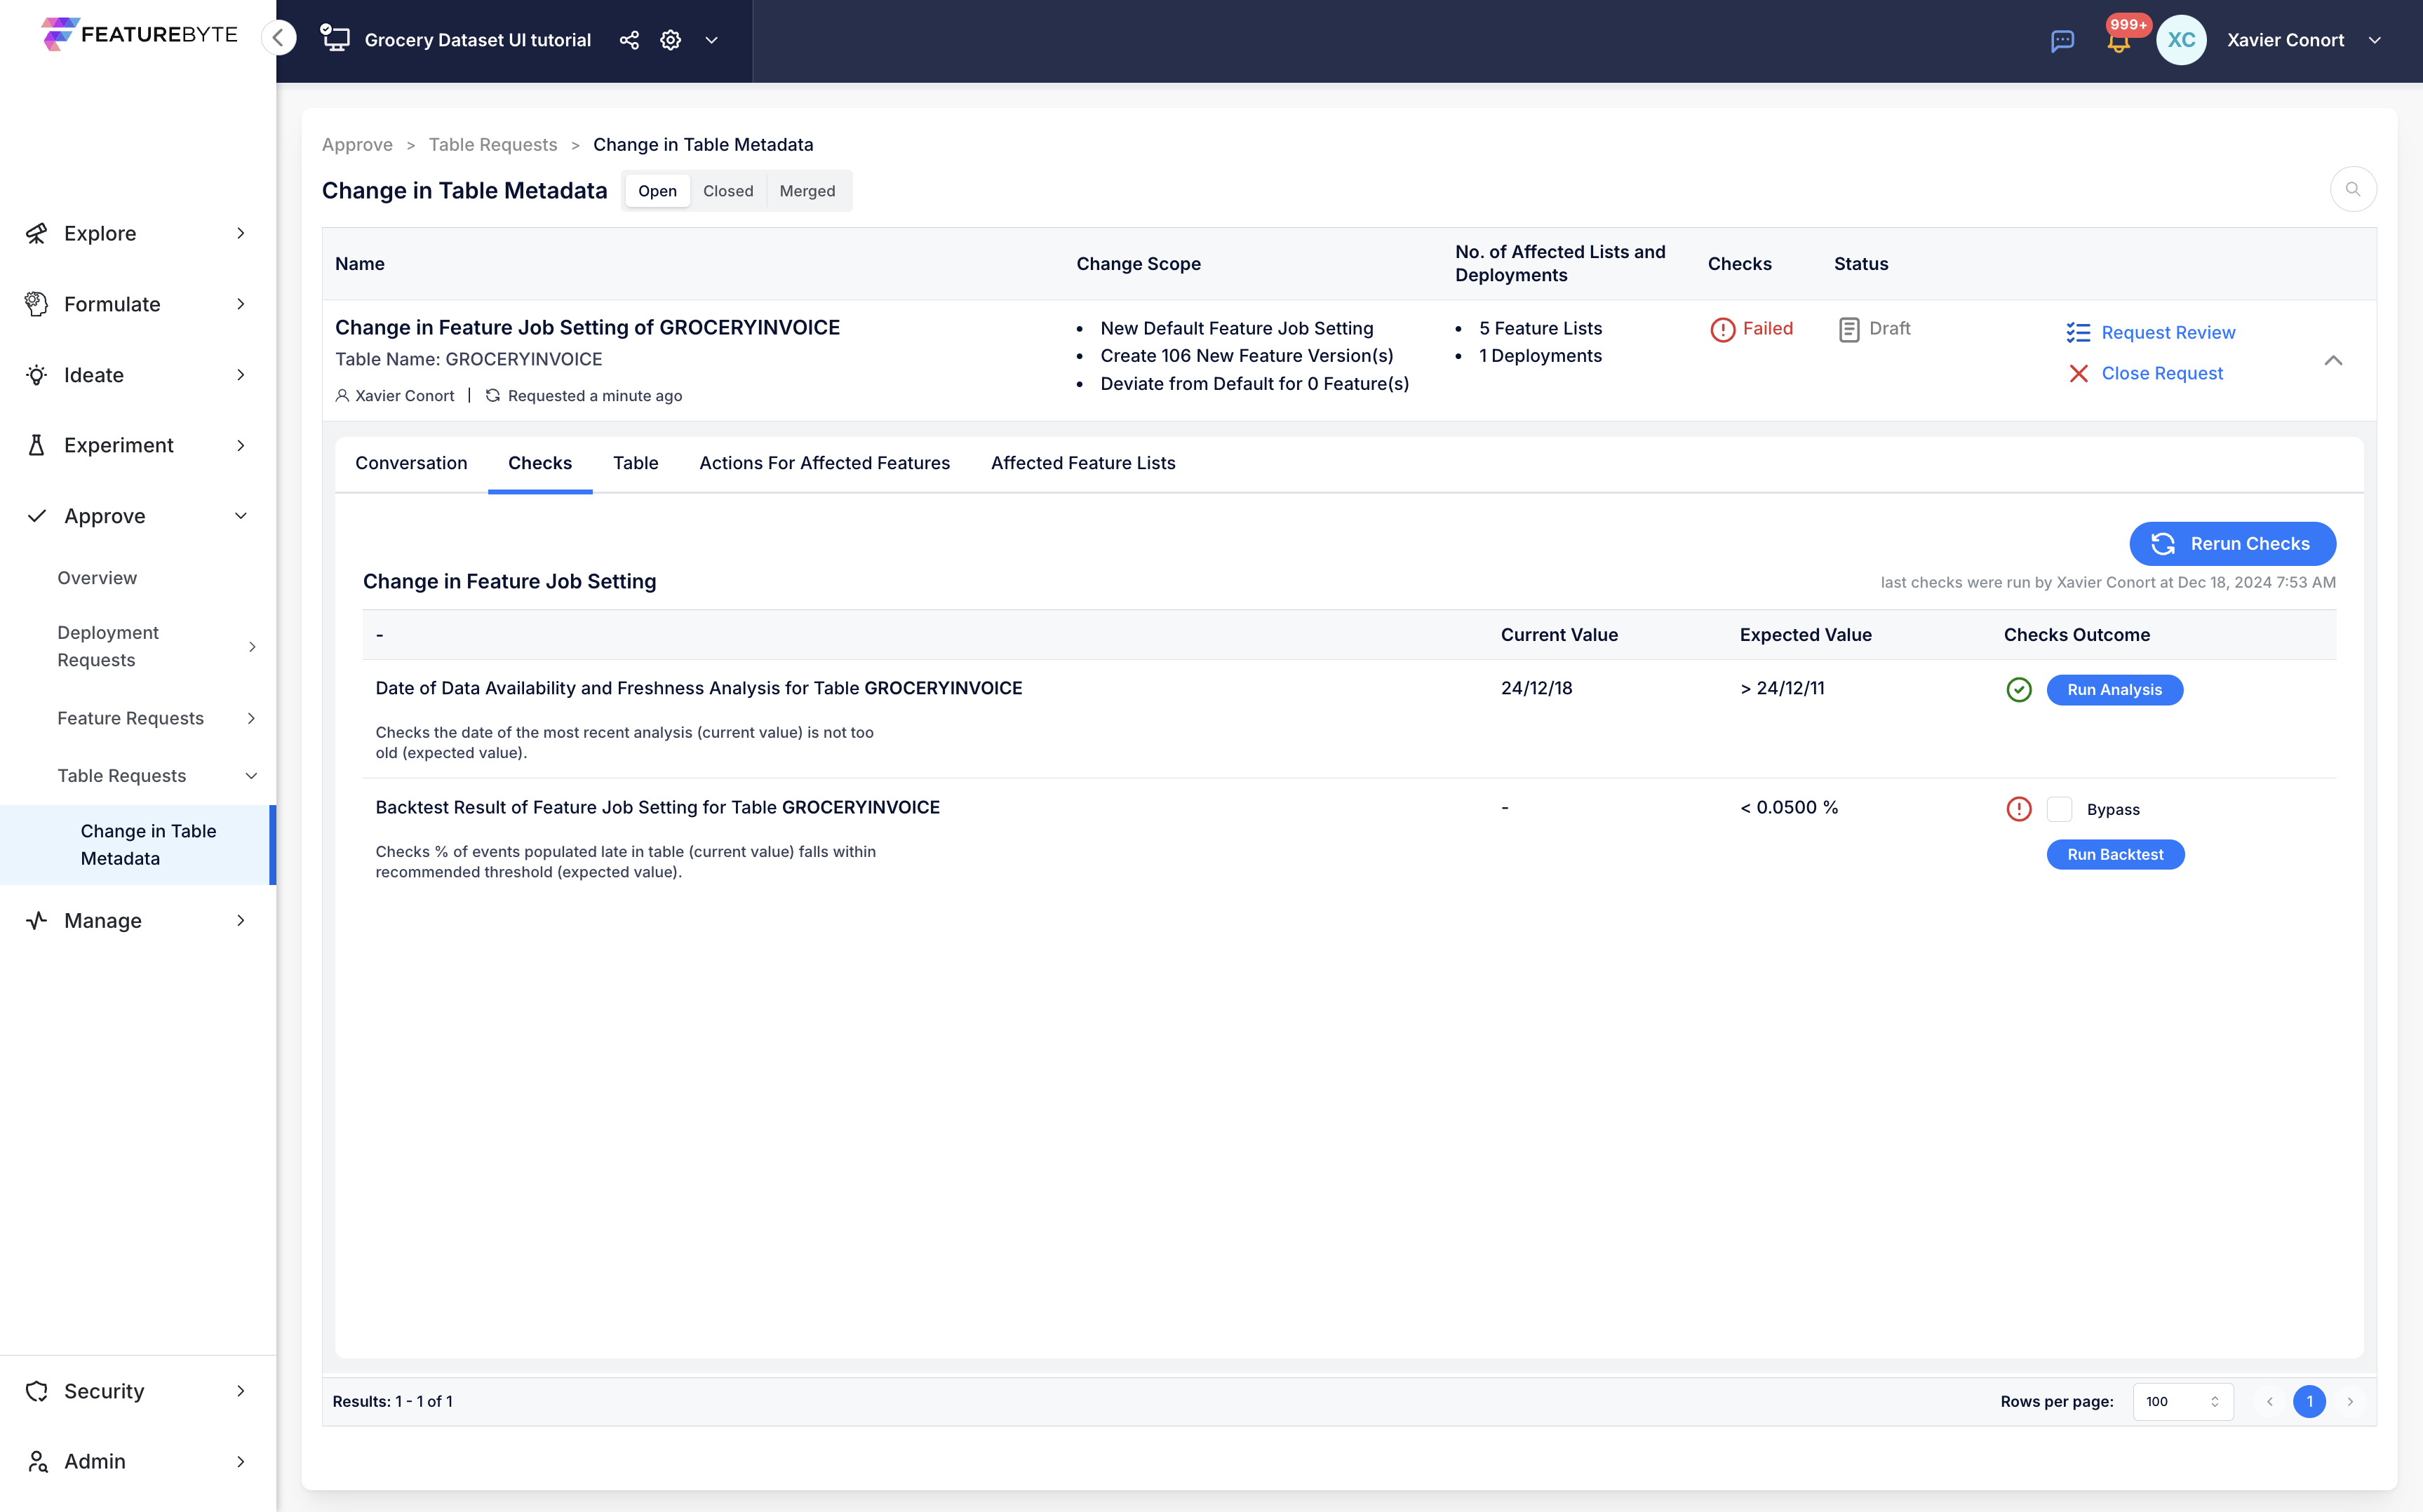Screen dimensions: 2423x1512
Task: Click green check outcome icon for Data Availability
Action: click(x=2018, y=690)
